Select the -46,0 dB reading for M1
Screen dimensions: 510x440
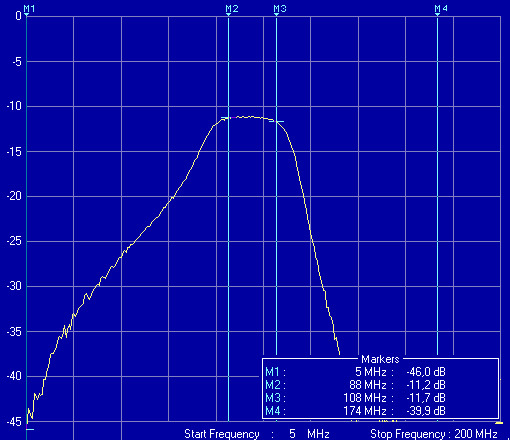tap(426, 372)
